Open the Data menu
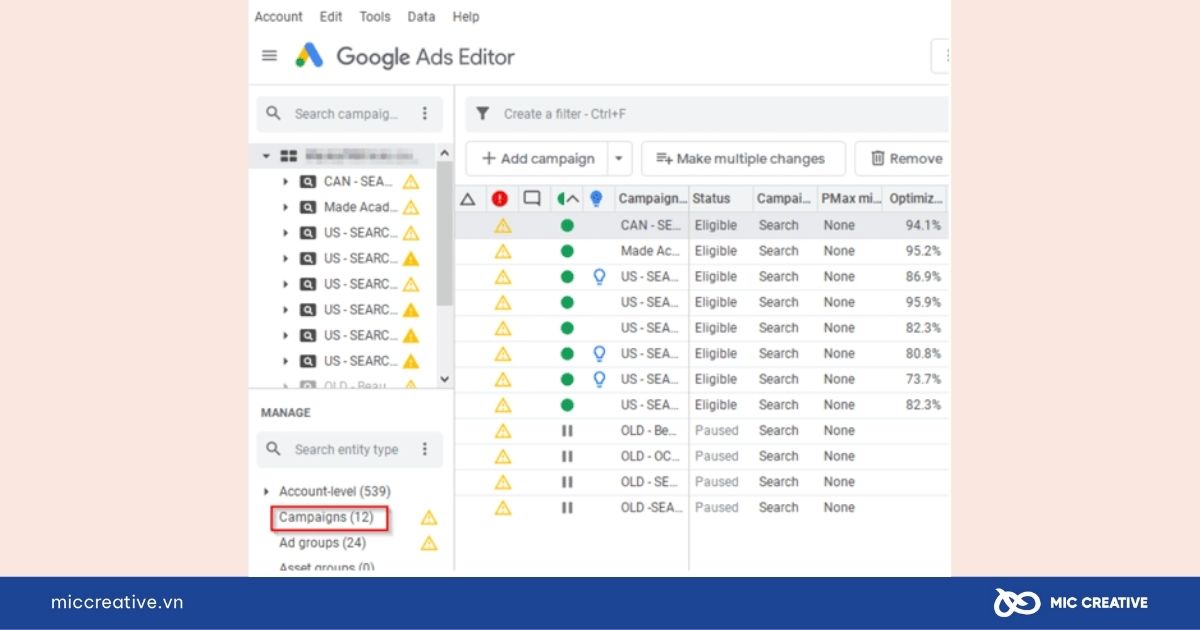 click(421, 17)
